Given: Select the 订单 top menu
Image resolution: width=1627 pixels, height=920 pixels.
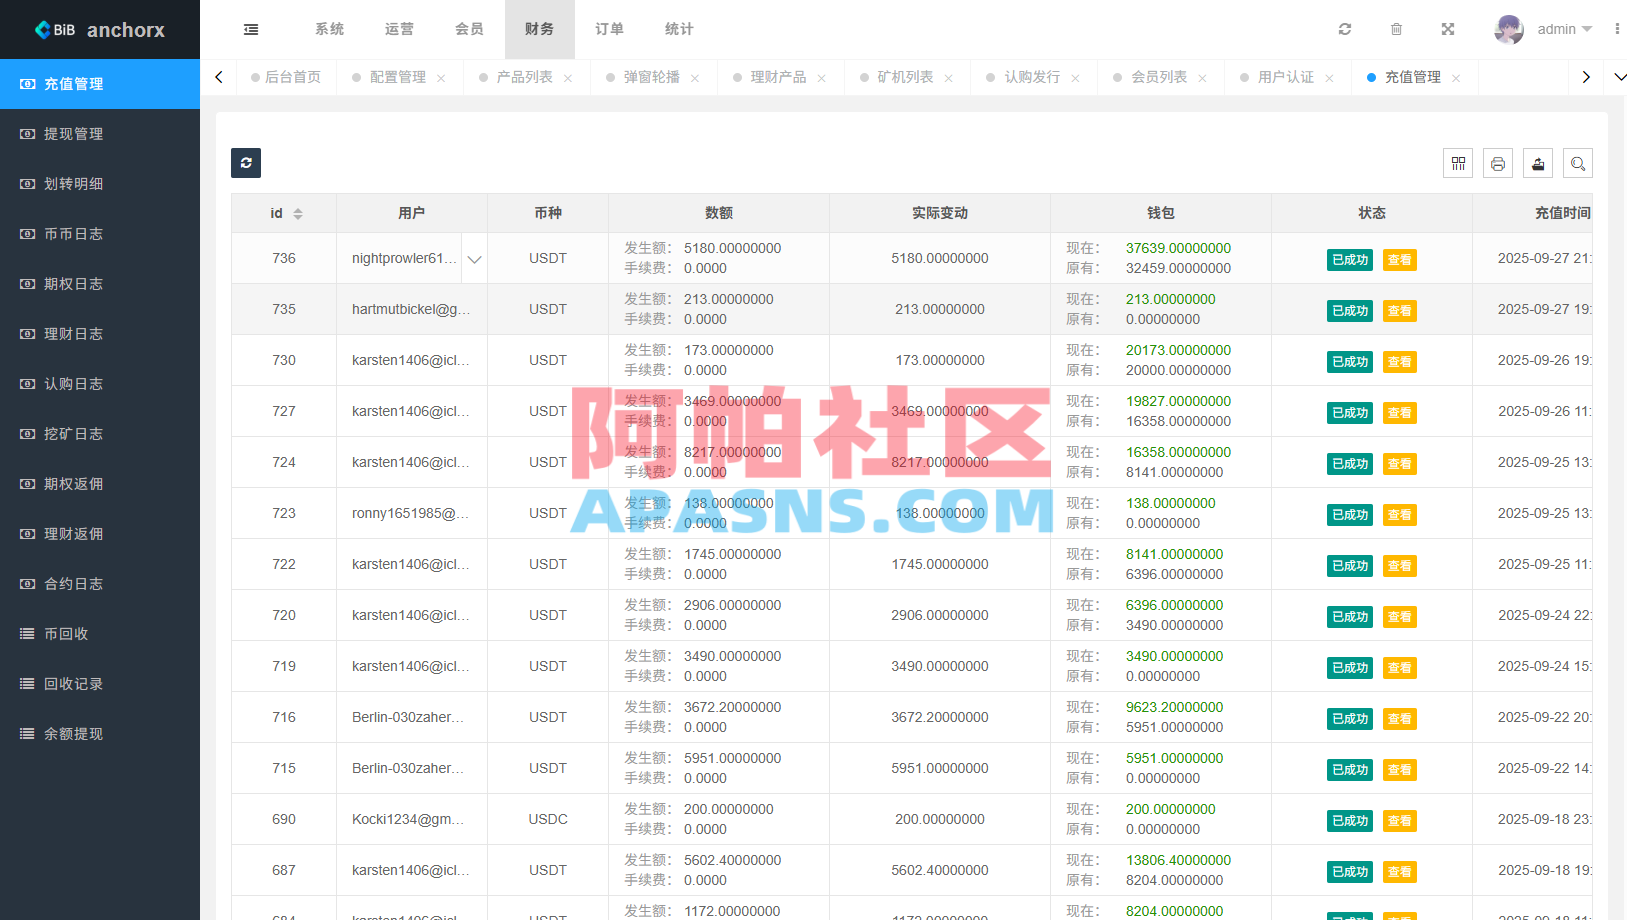Looking at the screenshot, I should coord(610,29).
